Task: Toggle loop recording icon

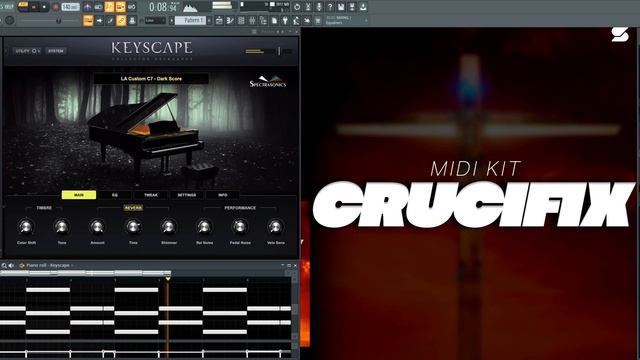Action: click(131, 7)
